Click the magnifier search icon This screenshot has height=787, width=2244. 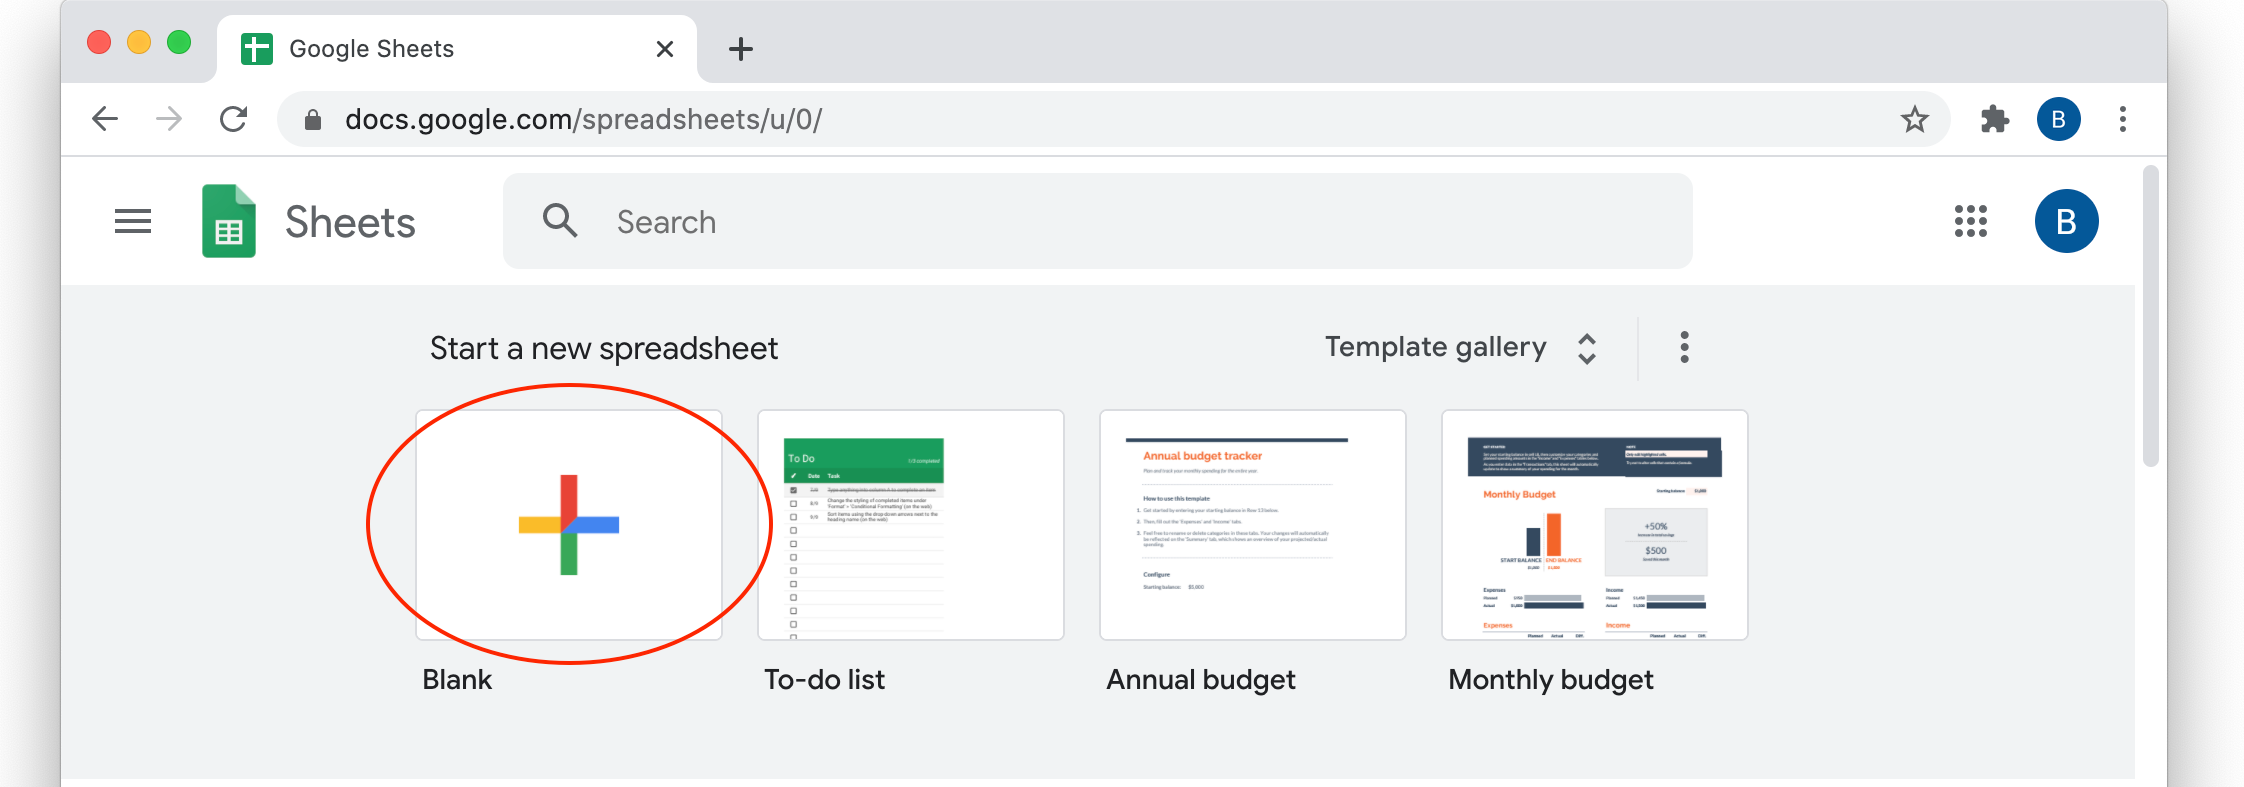pos(560,221)
